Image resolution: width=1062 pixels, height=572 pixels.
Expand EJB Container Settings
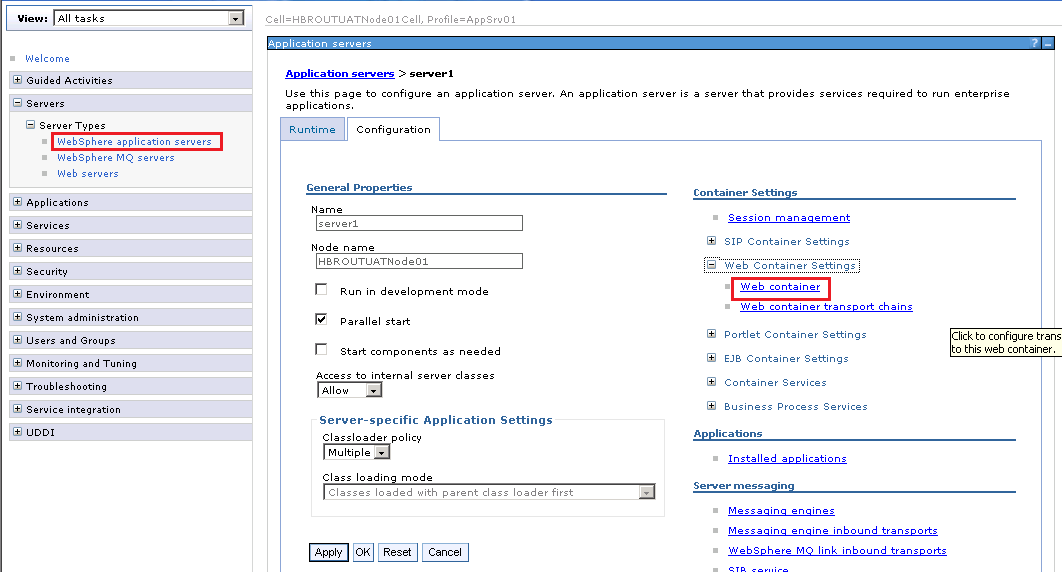point(711,357)
